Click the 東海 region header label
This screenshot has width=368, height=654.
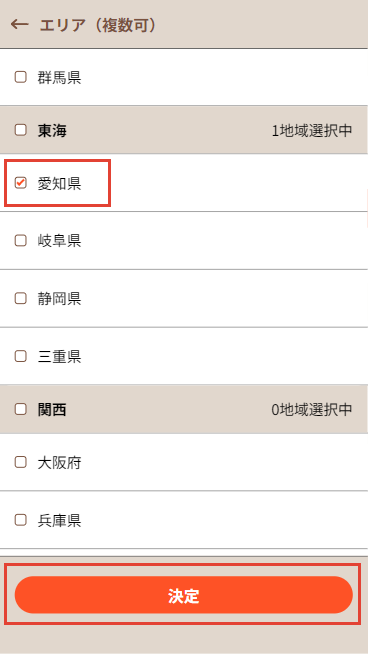click(52, 131)
